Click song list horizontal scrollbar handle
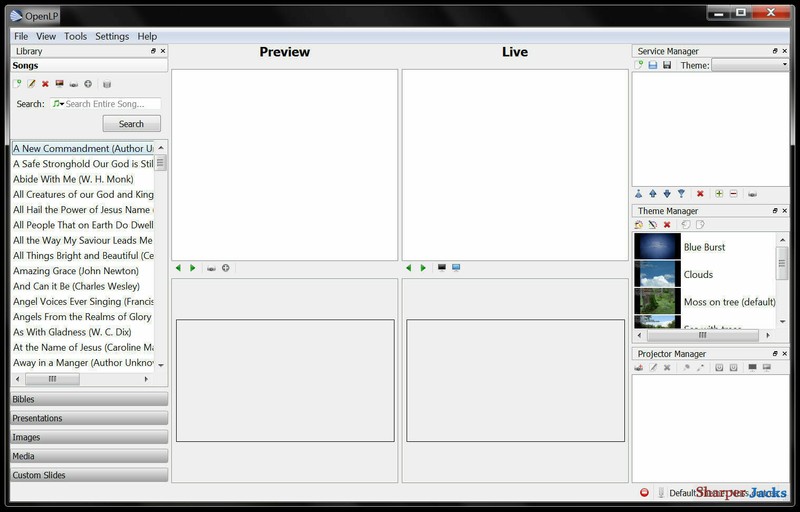 click(x=52, y=379)
